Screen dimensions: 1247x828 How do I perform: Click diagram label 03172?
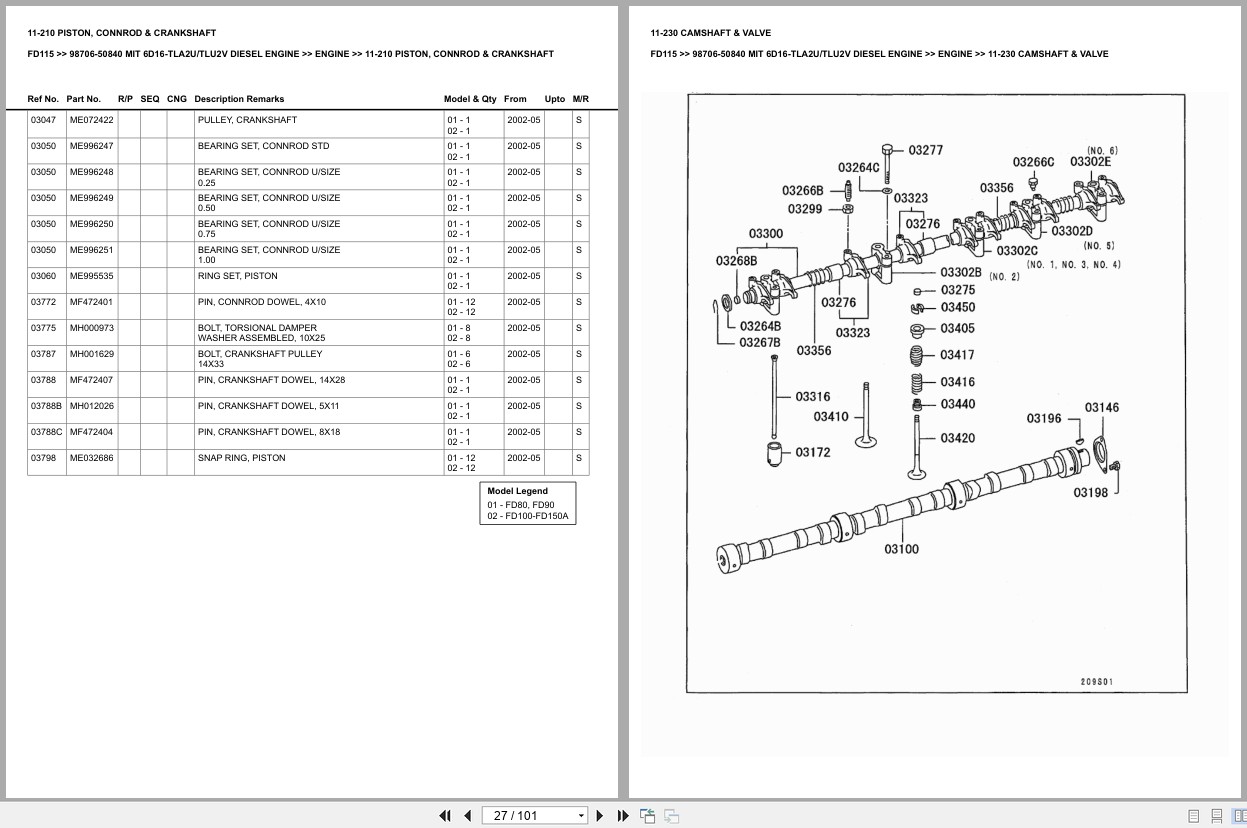point(813,452)
